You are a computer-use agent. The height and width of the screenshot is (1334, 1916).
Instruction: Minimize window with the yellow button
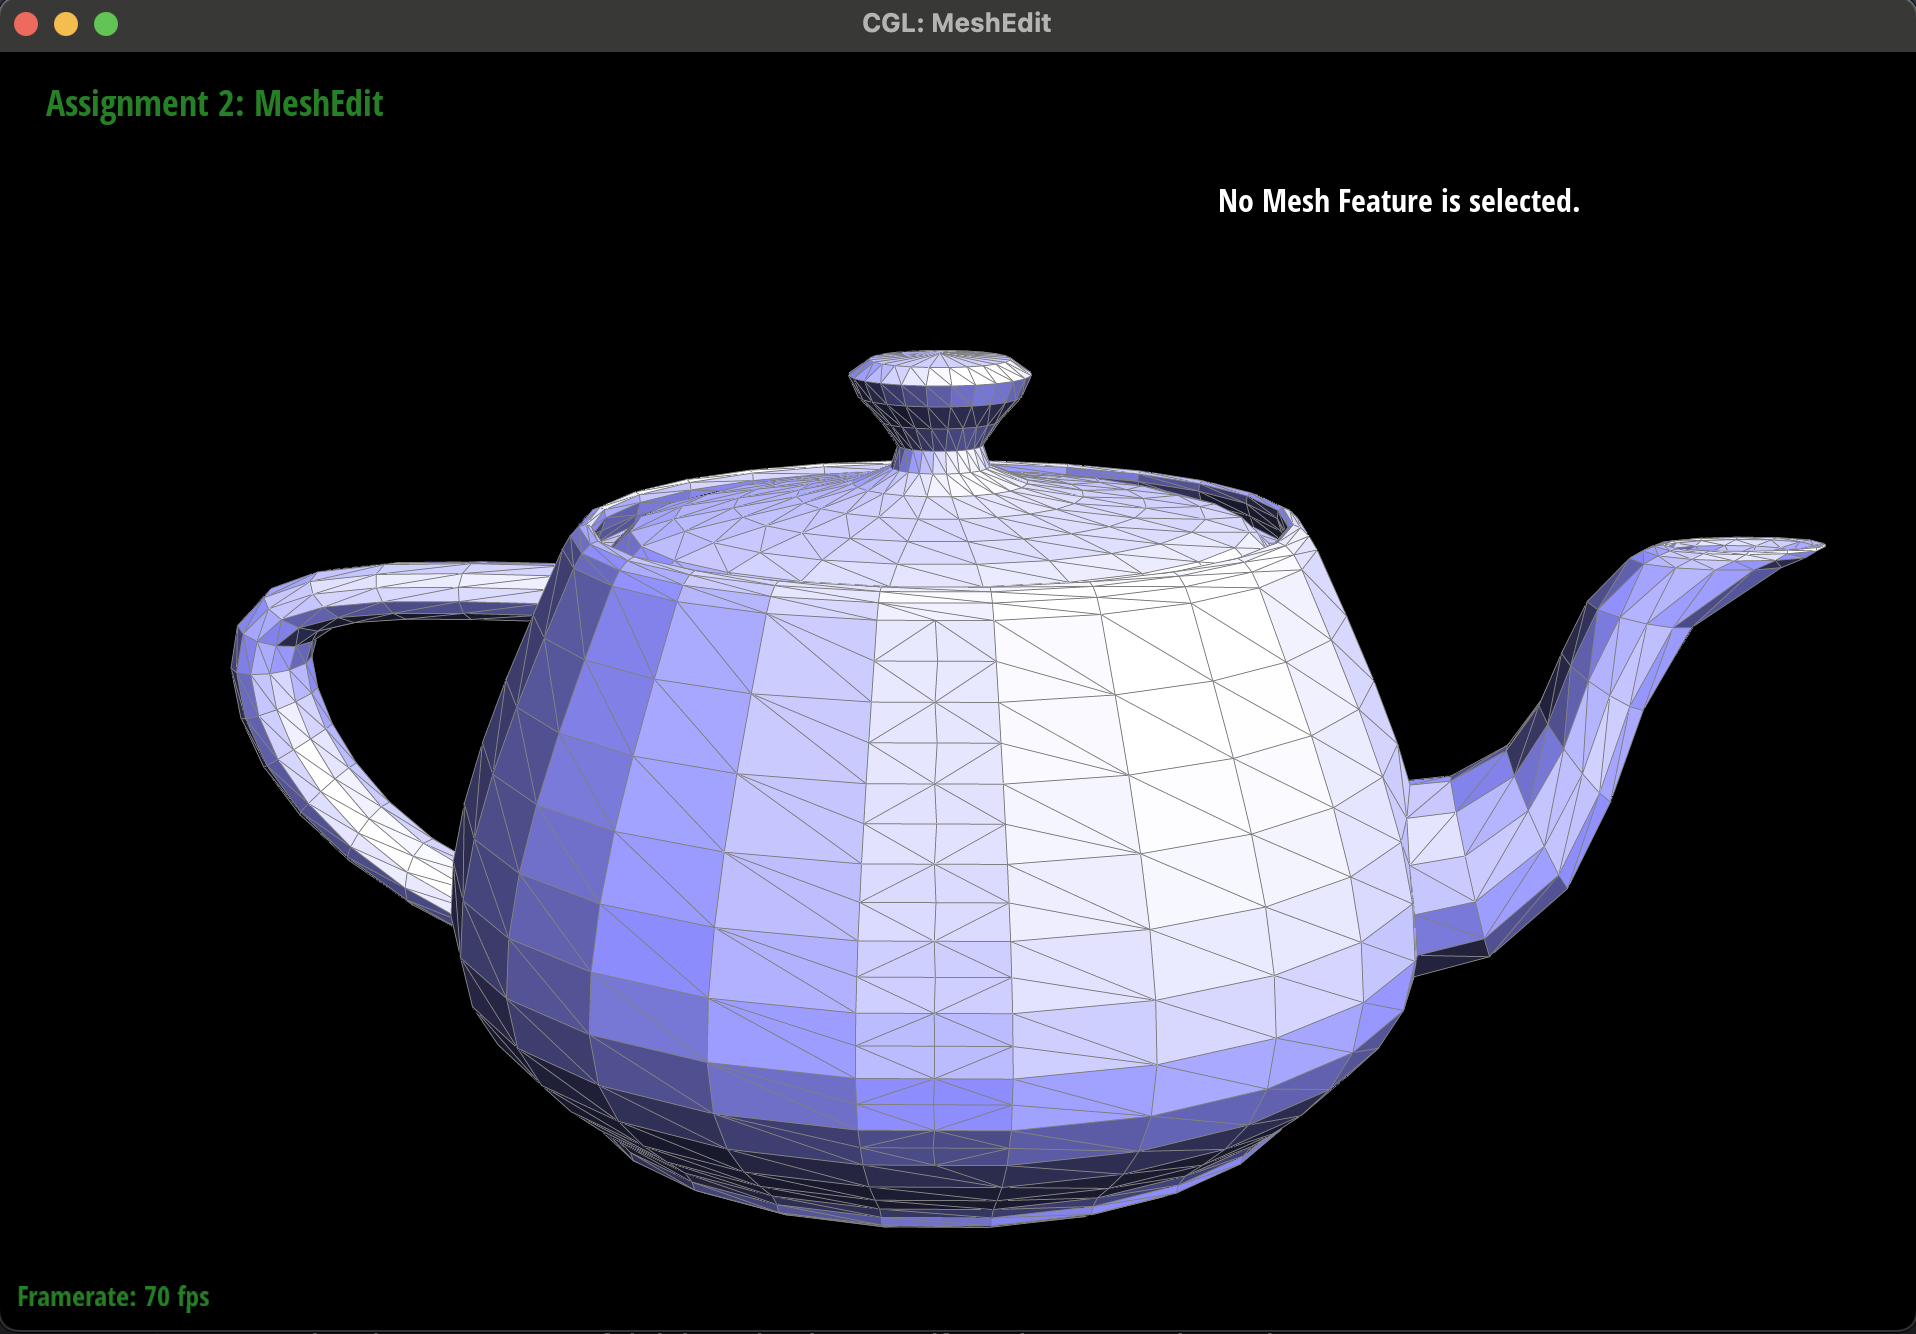coord(66,24)
